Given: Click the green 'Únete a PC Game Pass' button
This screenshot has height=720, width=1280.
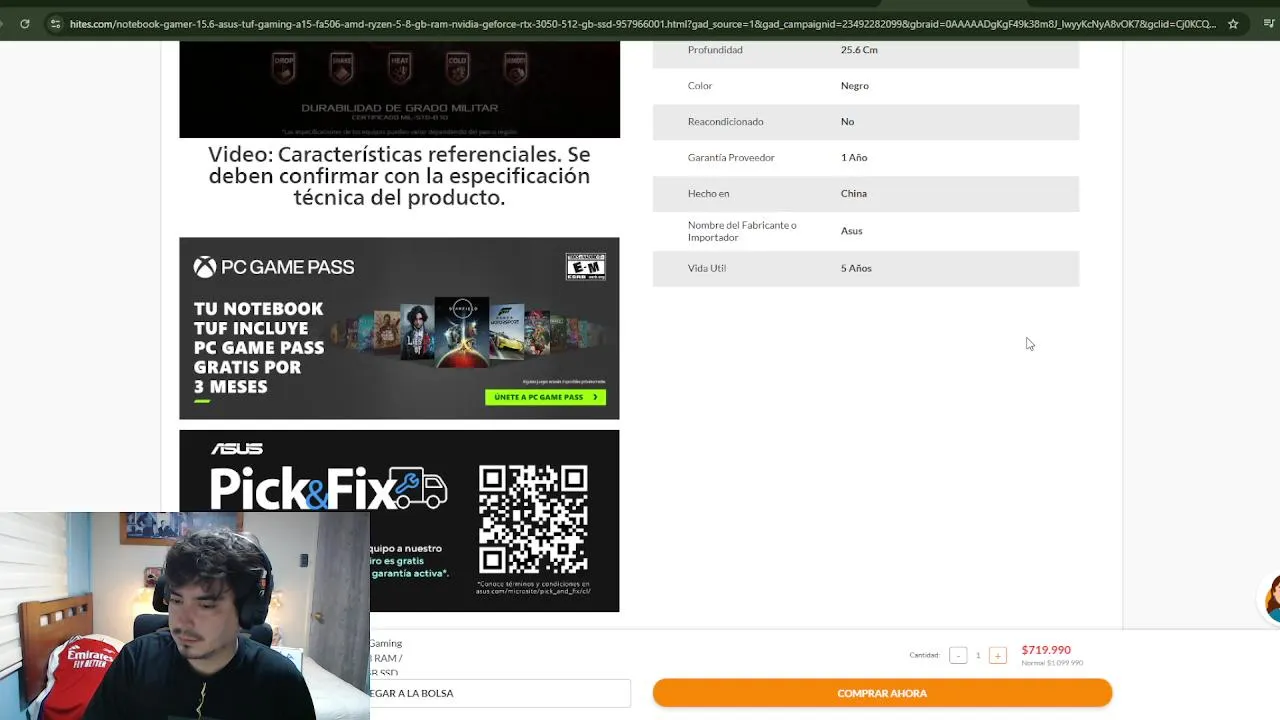Looking at the screenshot, I should coord(545,397).
